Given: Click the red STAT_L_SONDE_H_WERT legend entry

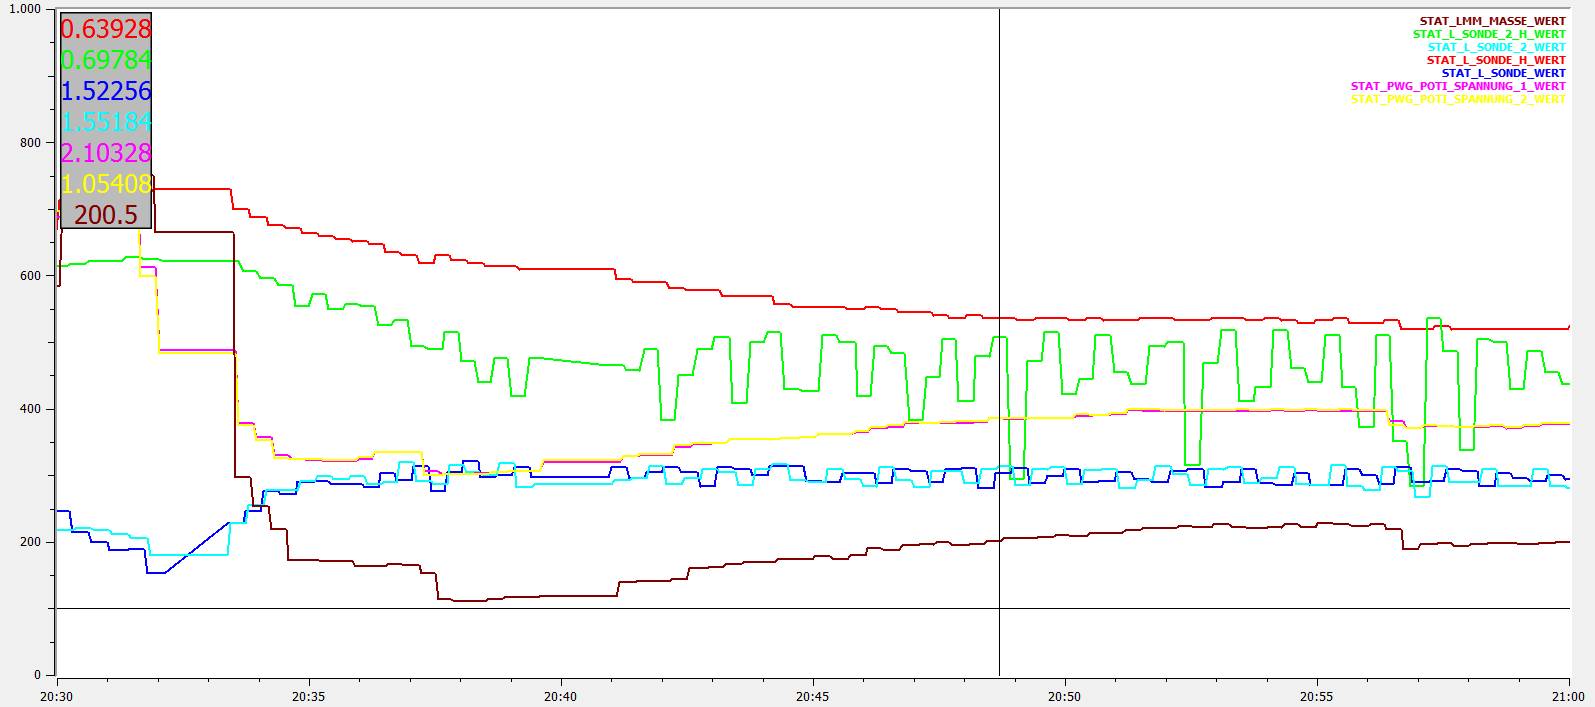Looking at the screenshot, I should (x=1496, y=60).
